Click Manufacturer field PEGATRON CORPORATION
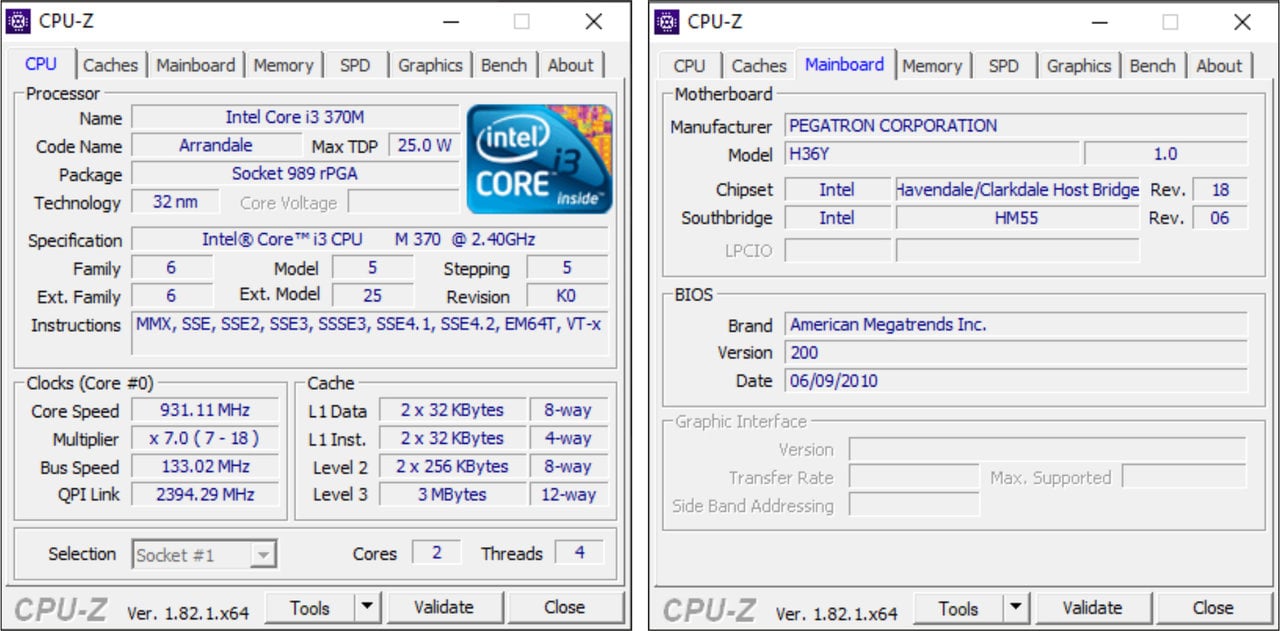Viewport: 1280px width, 631px height. (x=1016, y=126)
